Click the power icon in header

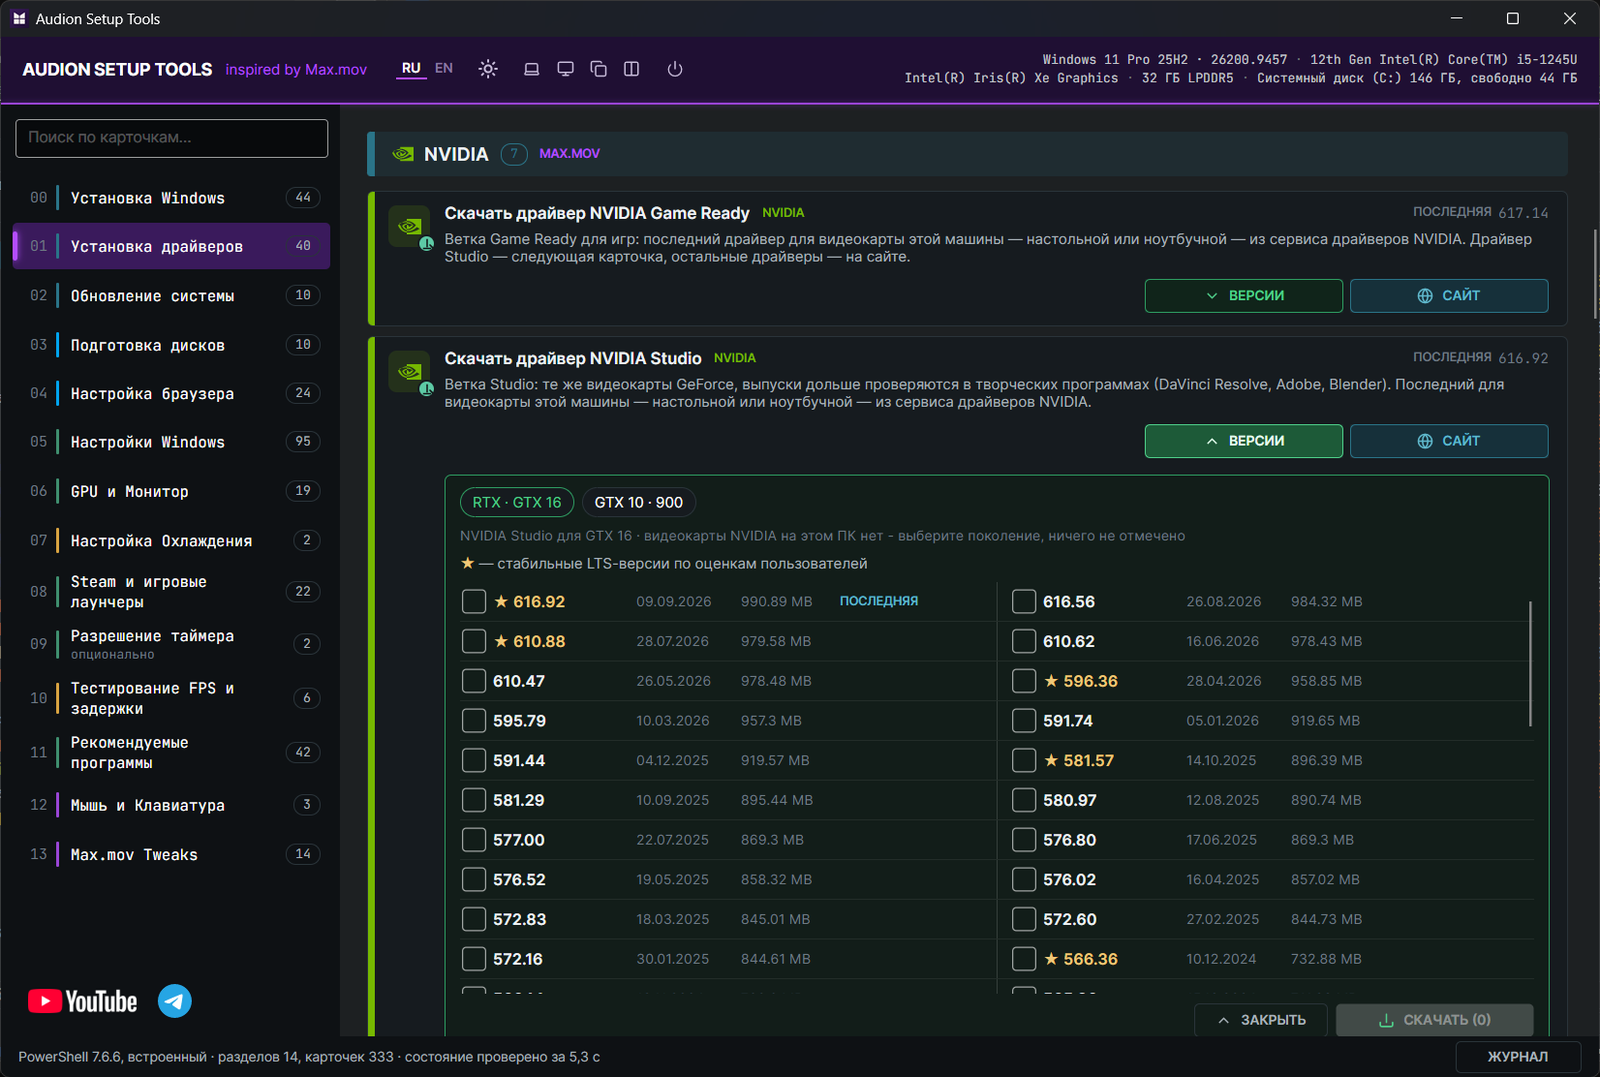pos(675,69)
